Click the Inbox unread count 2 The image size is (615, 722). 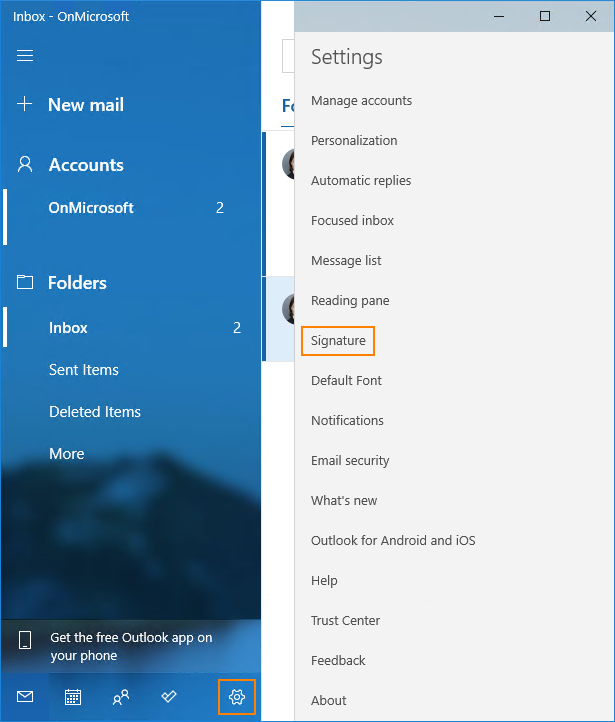(x=237, y=328)
